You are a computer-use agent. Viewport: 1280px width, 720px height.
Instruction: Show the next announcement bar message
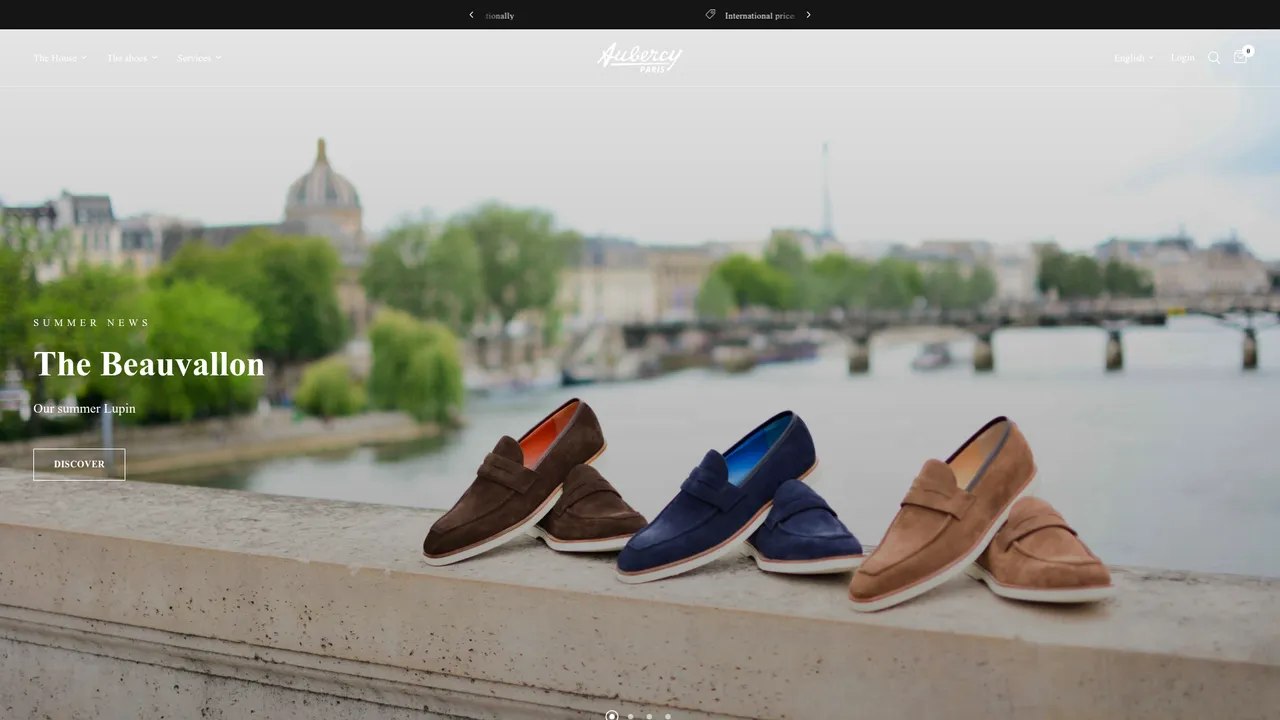tap(808, 15)
